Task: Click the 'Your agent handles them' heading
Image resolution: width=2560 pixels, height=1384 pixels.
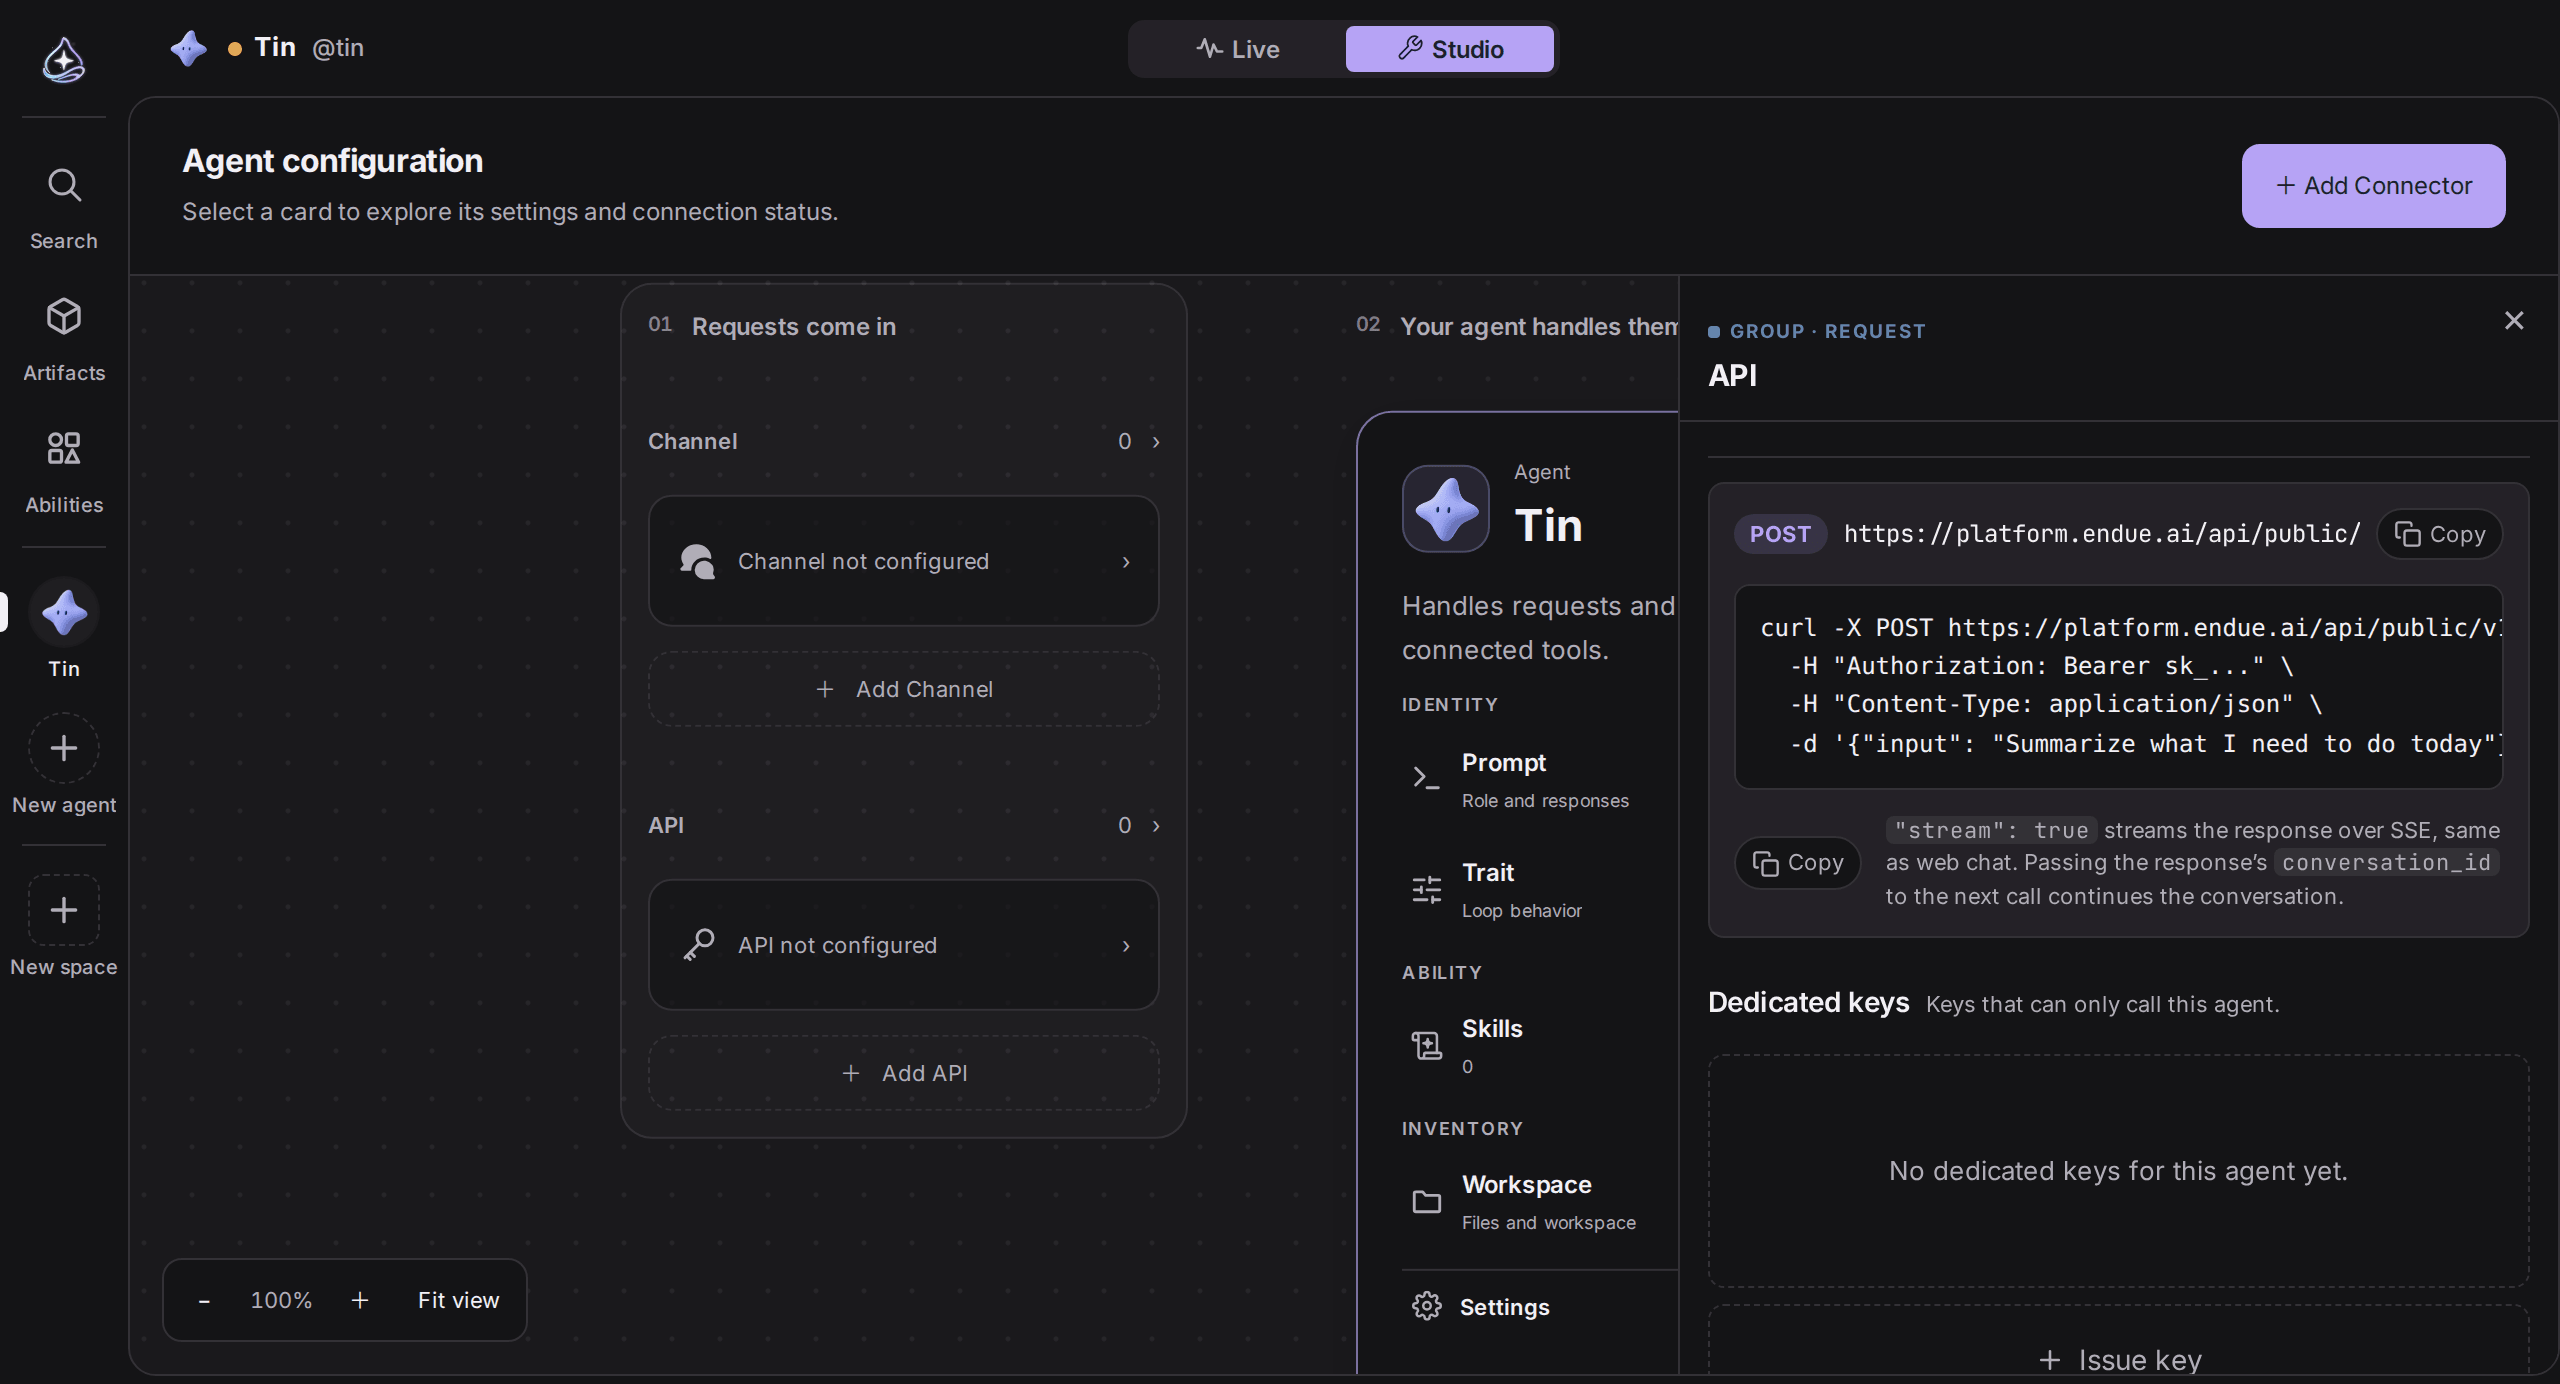Action: coord(1539,327)
